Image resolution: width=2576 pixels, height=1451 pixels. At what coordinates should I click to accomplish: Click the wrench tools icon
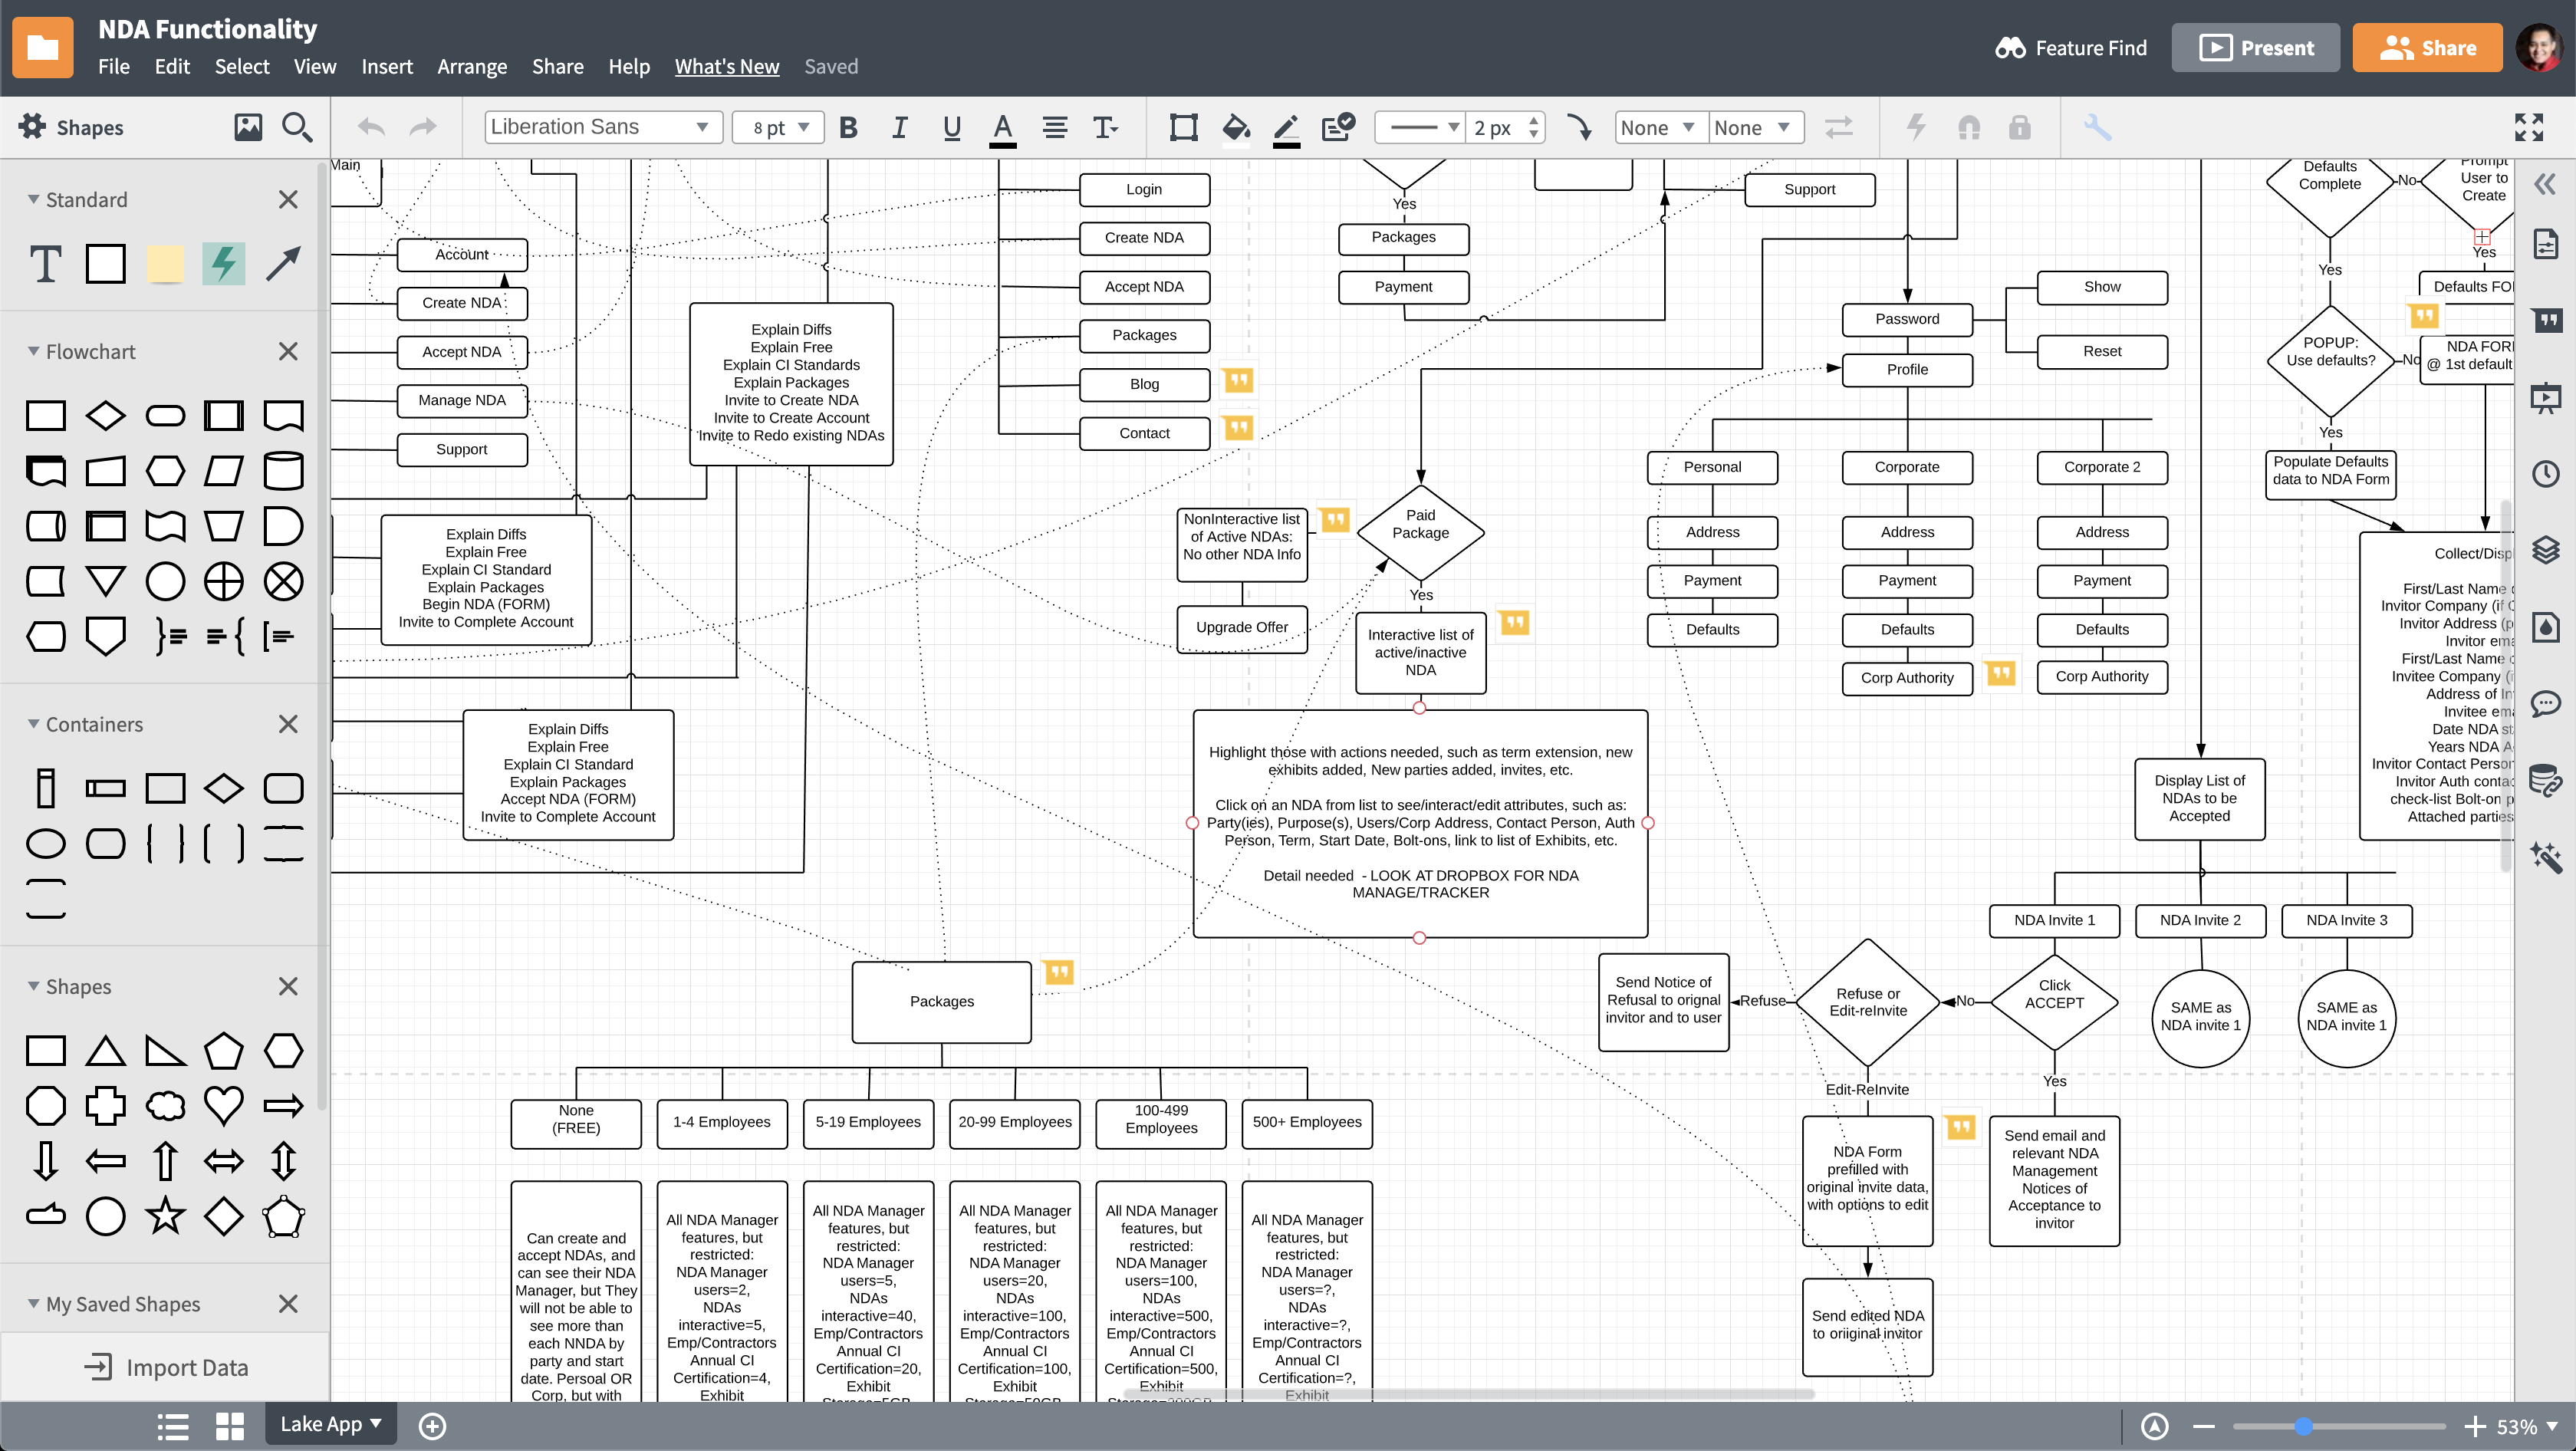(2097, 127)
